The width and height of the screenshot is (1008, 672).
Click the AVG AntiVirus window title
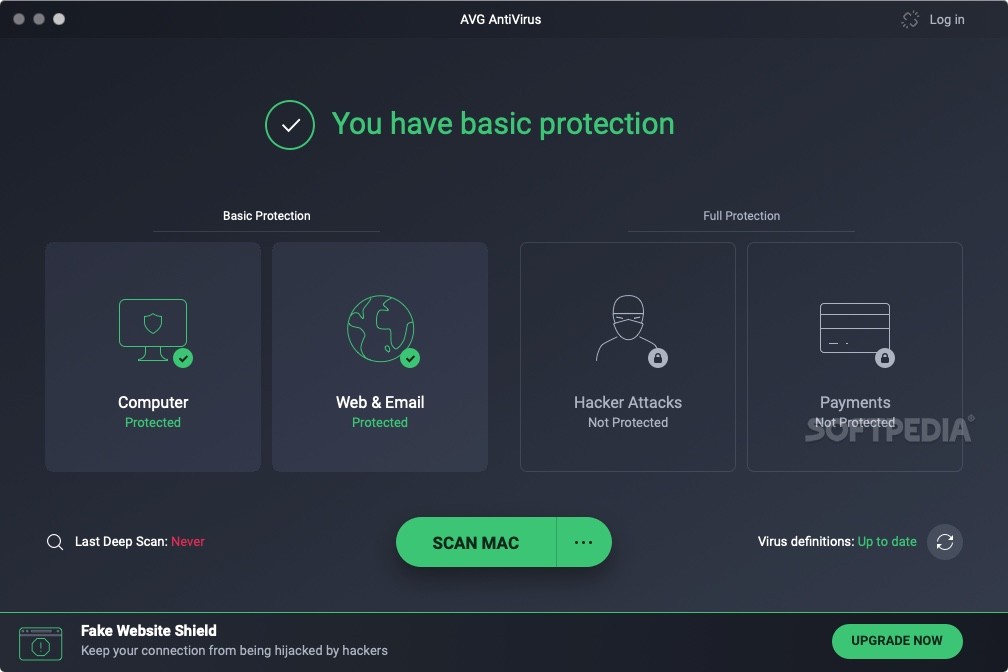pos(500,20)
